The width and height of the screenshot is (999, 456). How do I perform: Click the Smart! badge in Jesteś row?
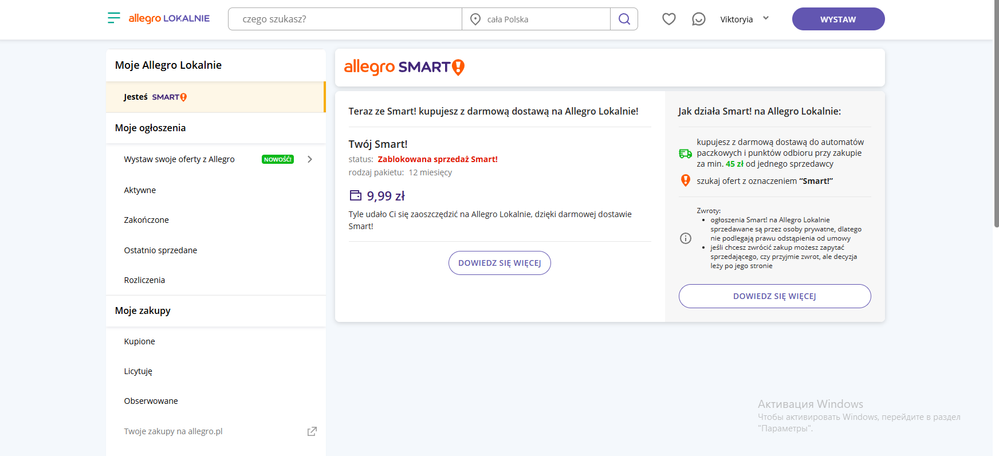click(169, 97)
